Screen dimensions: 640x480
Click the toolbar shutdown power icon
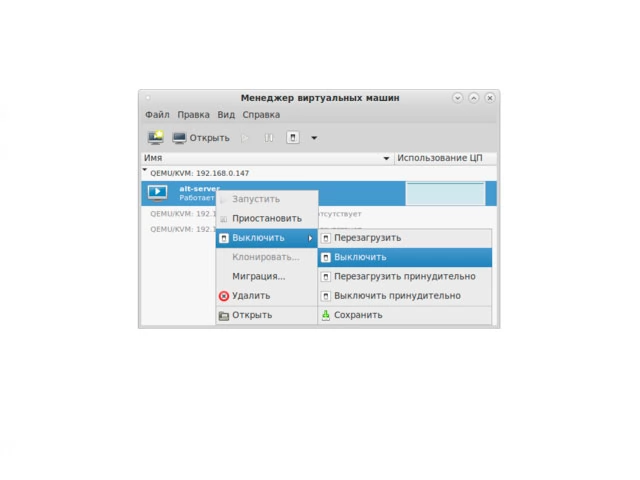(x=293, y=138)
